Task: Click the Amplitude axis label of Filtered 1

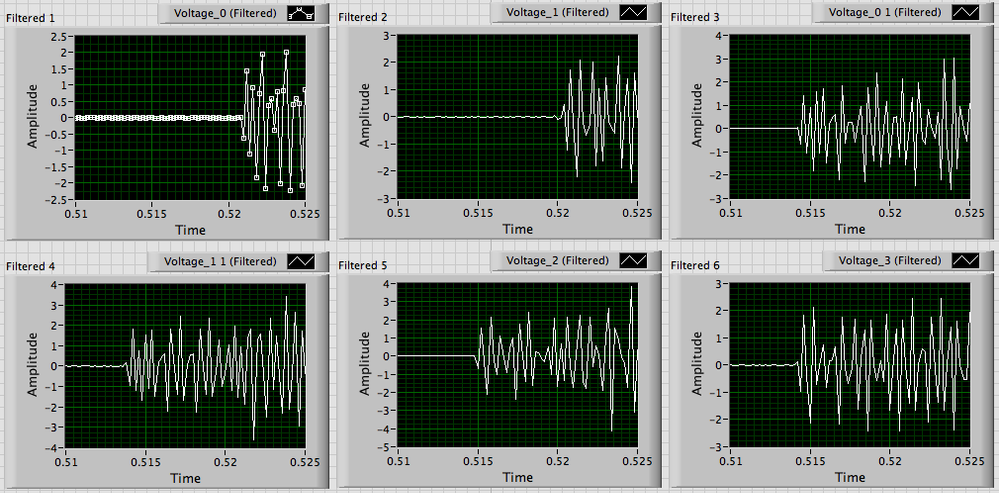Action: click(32, 117)
